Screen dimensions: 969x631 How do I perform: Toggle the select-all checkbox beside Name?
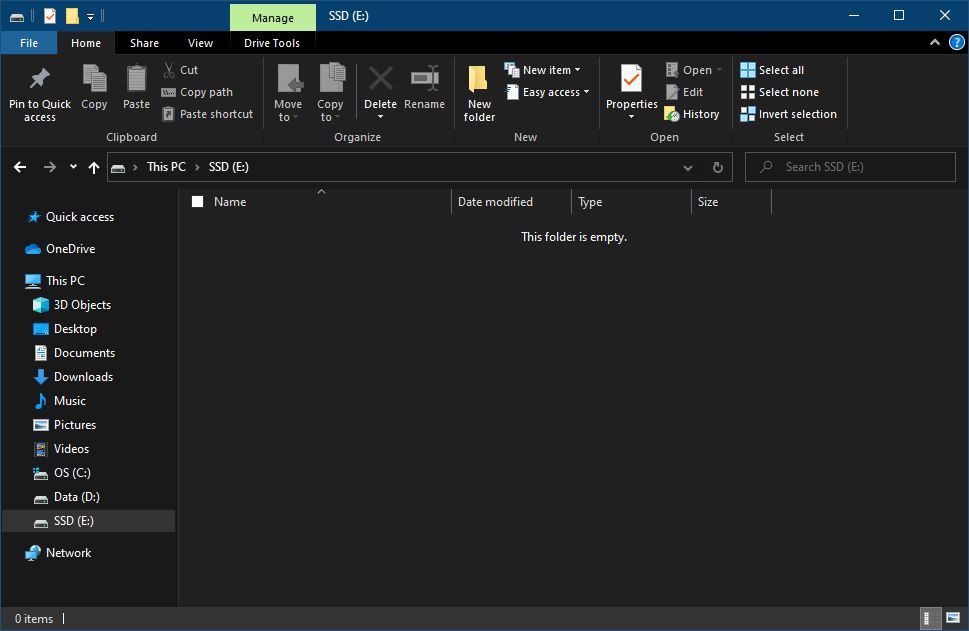(x=197, y=202)
